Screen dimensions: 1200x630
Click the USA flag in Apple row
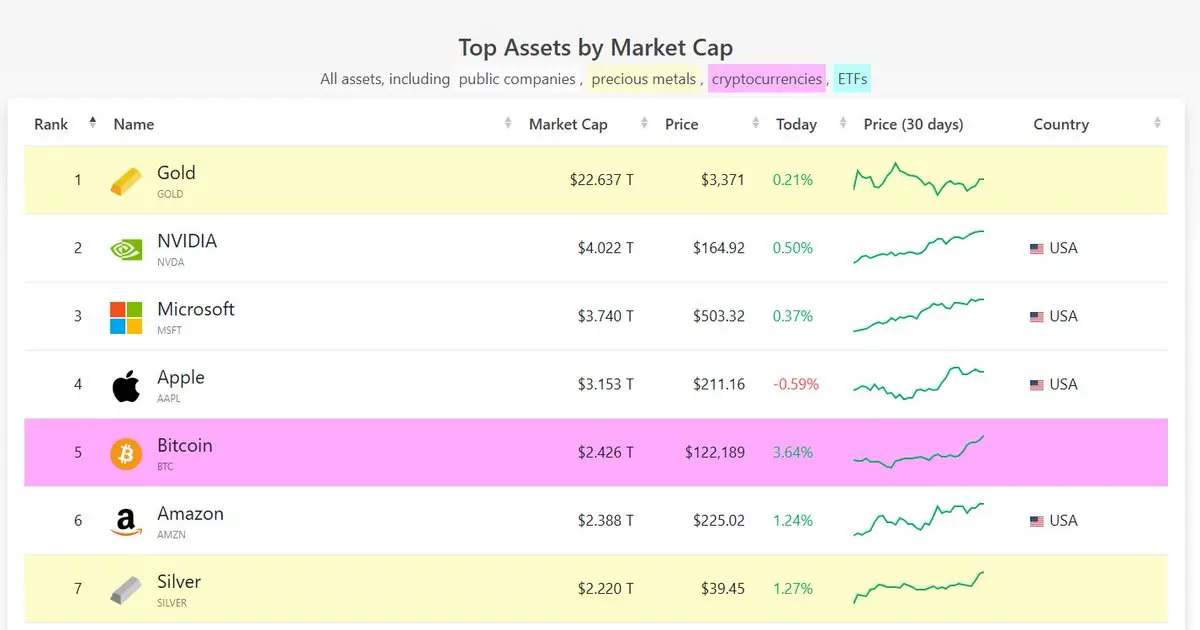pyautogui.click(x=1037, y=384)
